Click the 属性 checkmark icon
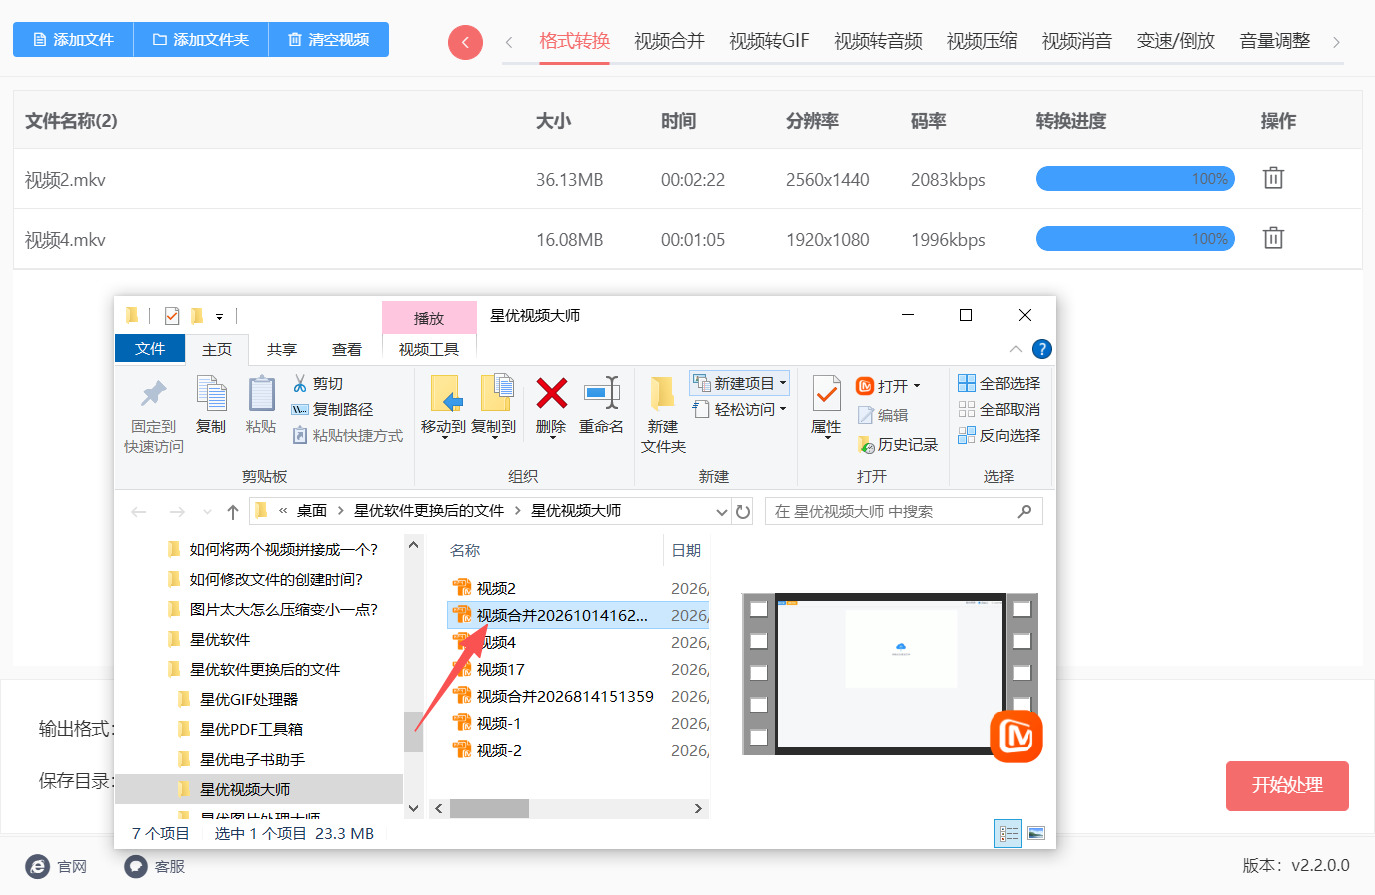This screenshot has height=895, width=1375. coord(826,393)
